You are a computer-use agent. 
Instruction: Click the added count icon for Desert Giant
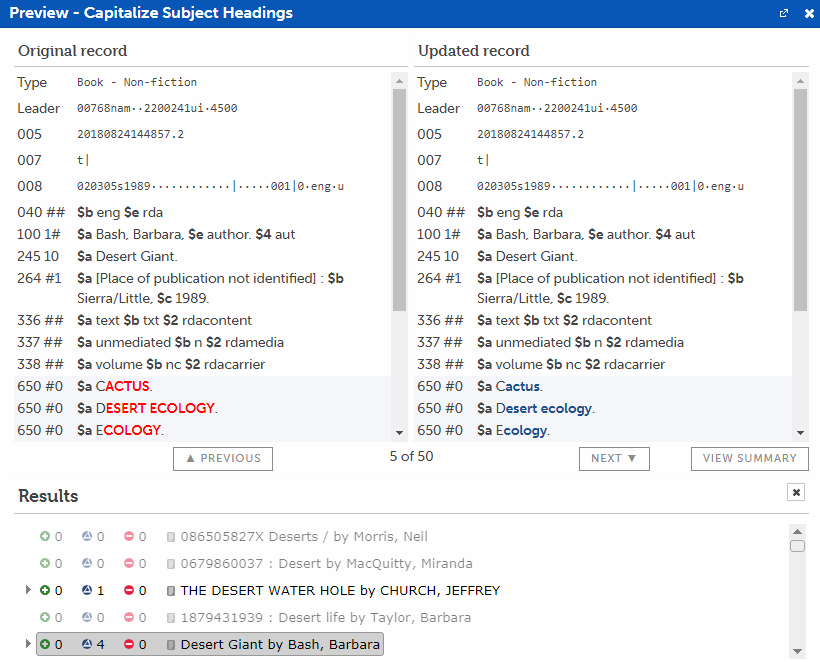(45, 645)
